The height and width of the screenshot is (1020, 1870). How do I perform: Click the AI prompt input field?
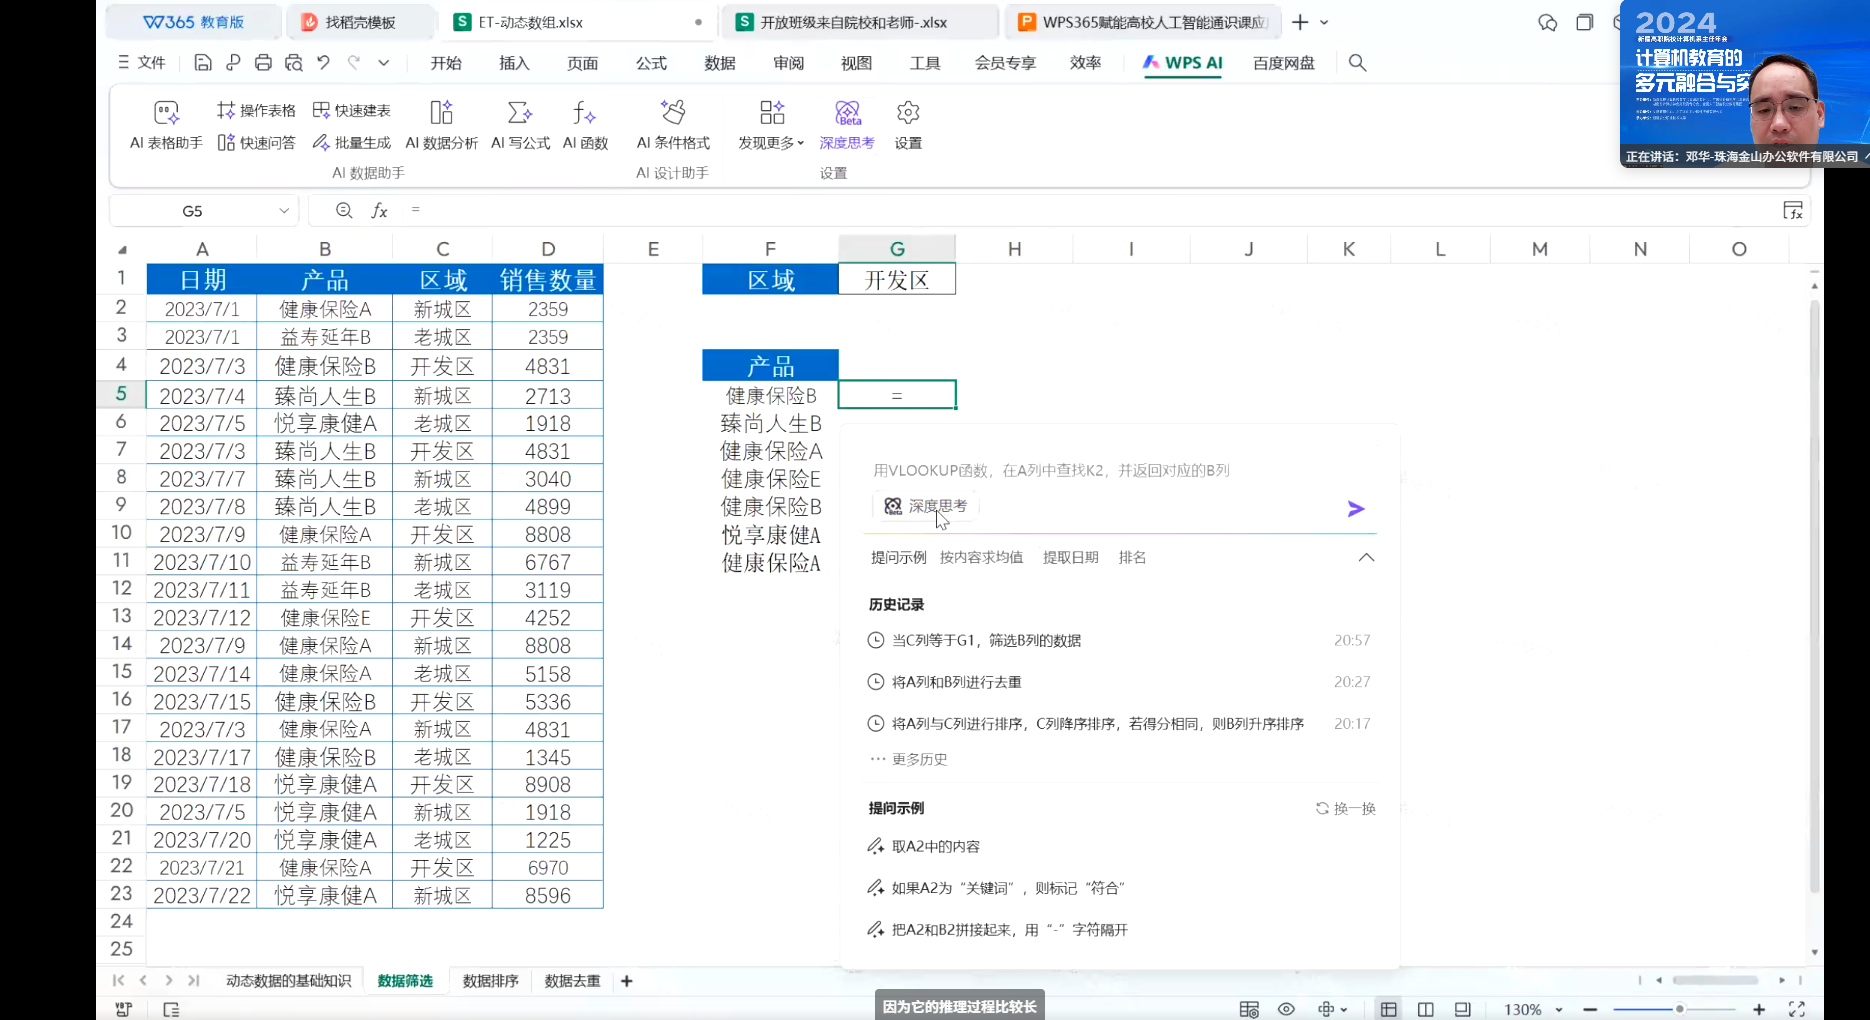click(1100, 470)
